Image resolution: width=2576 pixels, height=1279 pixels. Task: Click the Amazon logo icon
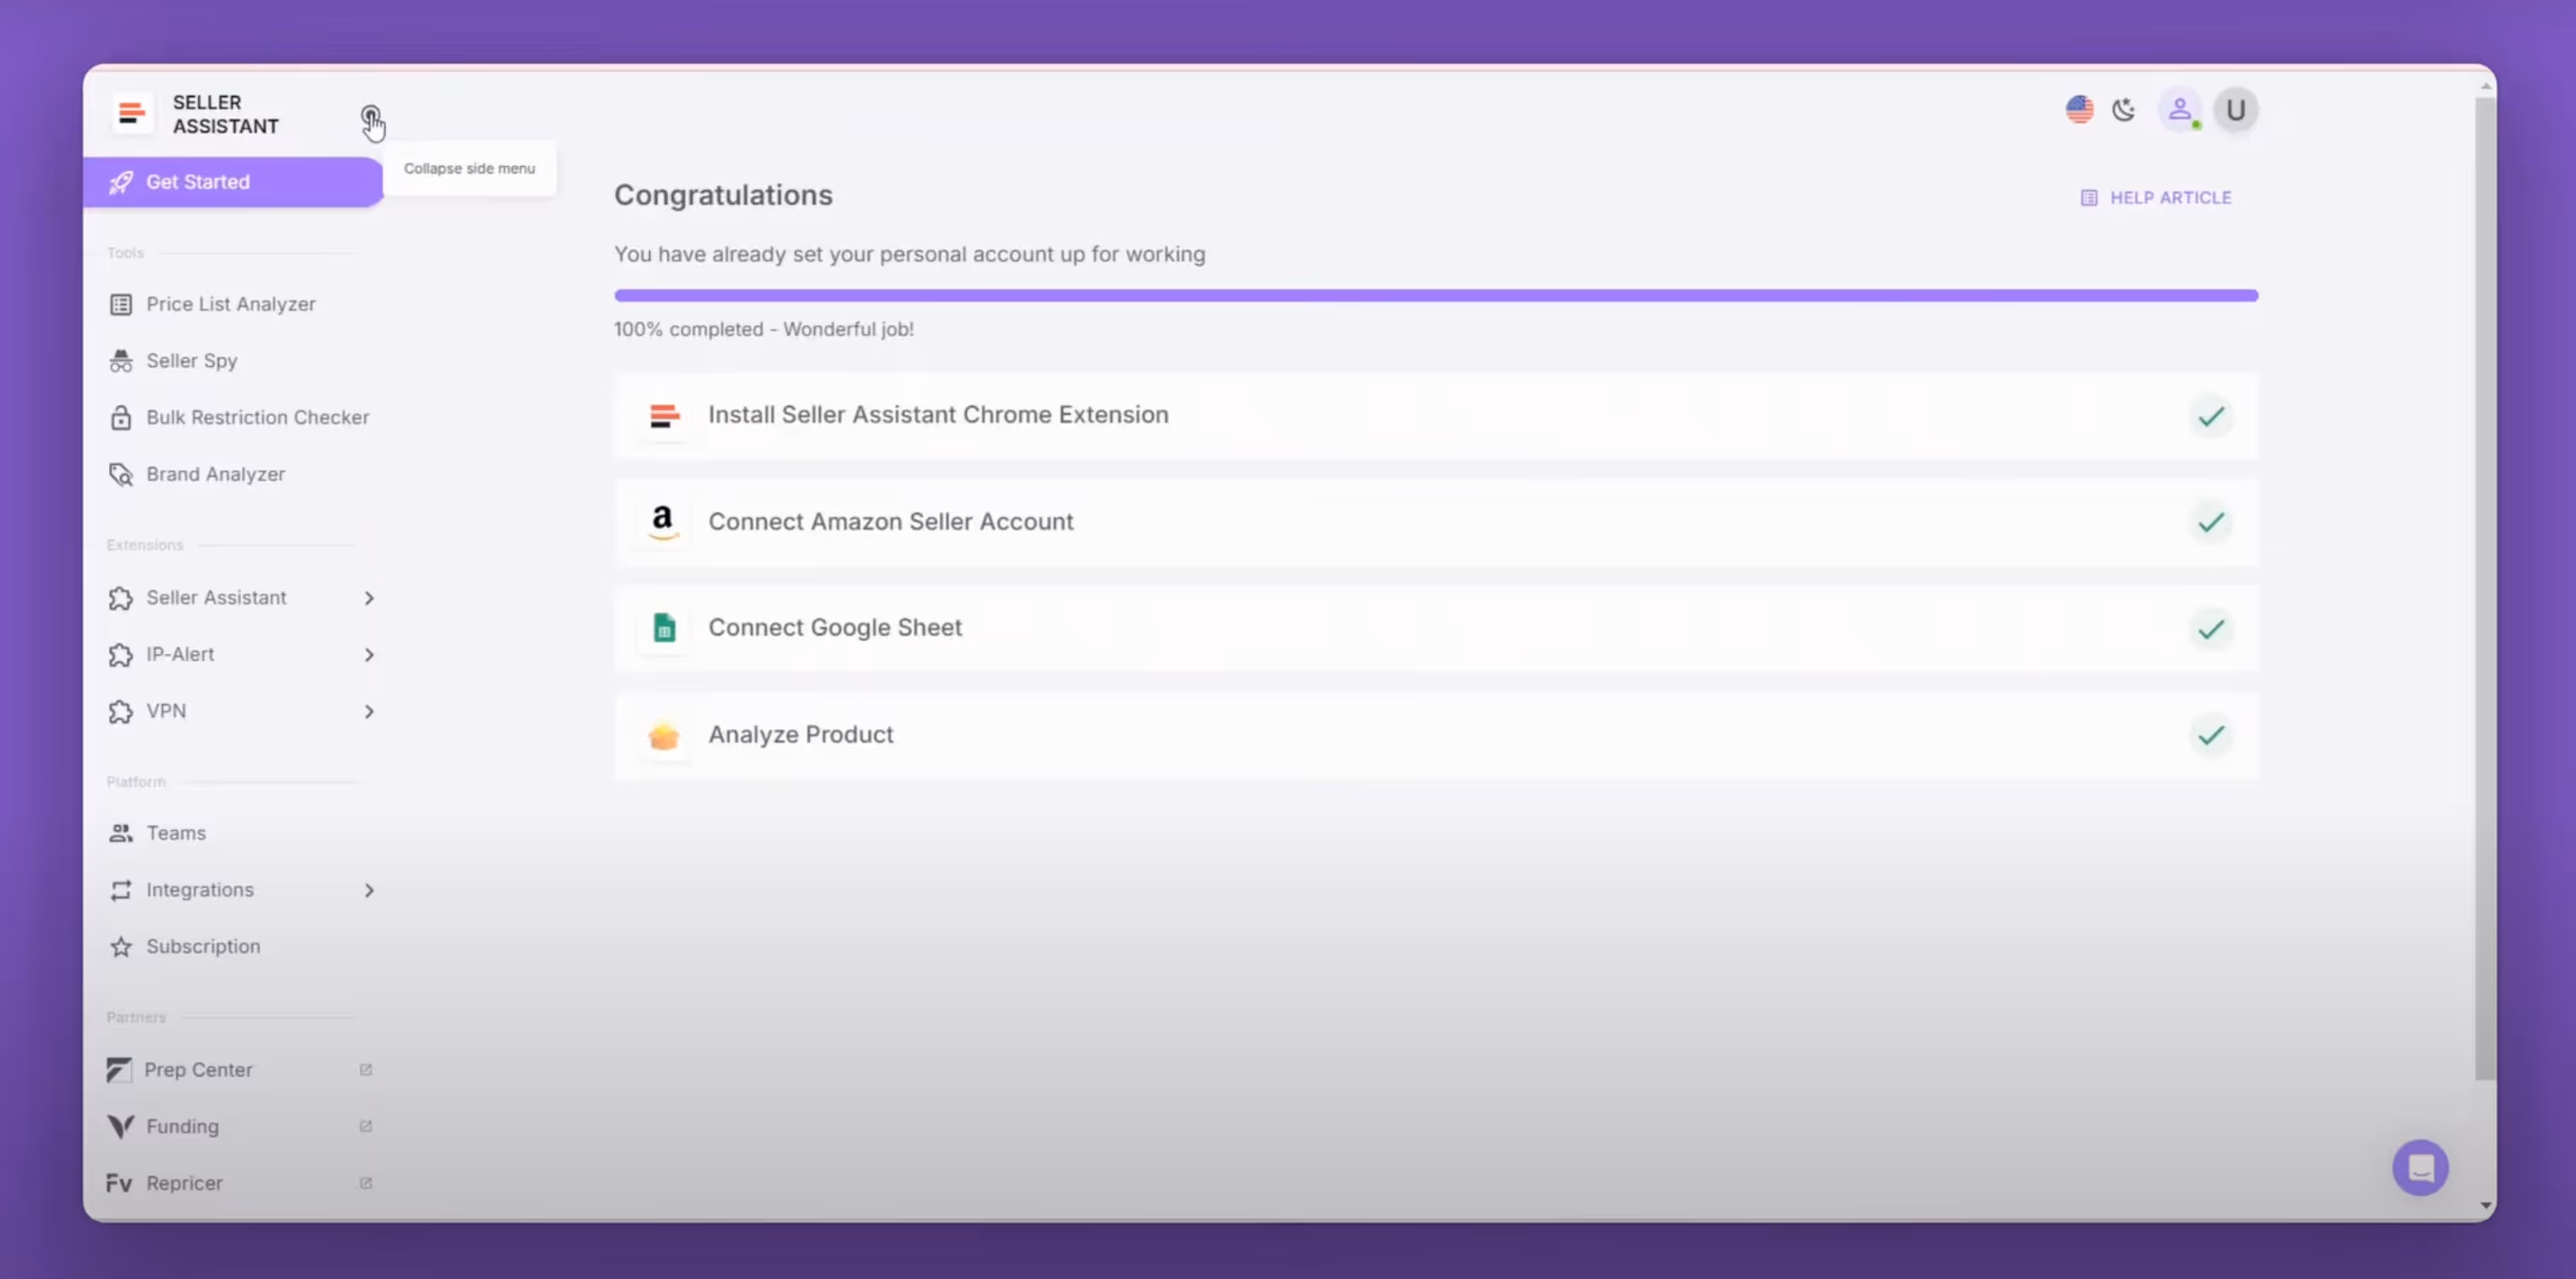point(662,521)
